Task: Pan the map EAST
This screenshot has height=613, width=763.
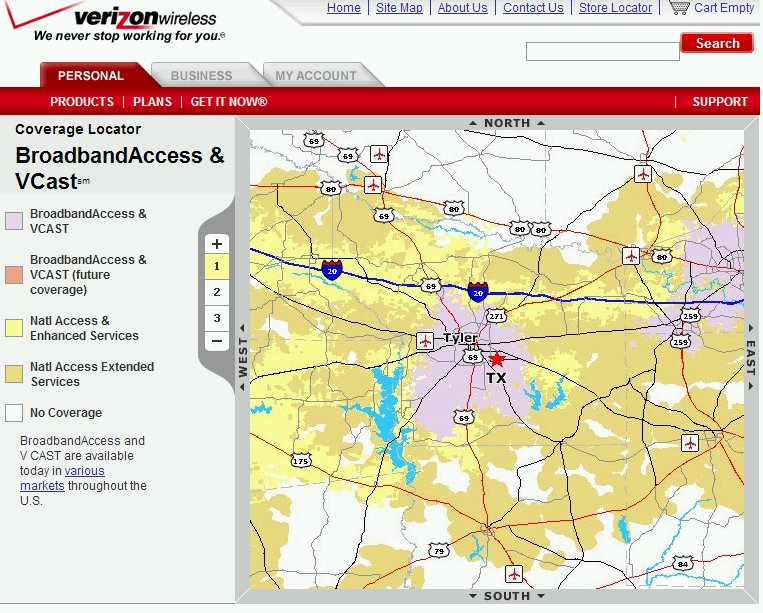Action: [751, 357]
